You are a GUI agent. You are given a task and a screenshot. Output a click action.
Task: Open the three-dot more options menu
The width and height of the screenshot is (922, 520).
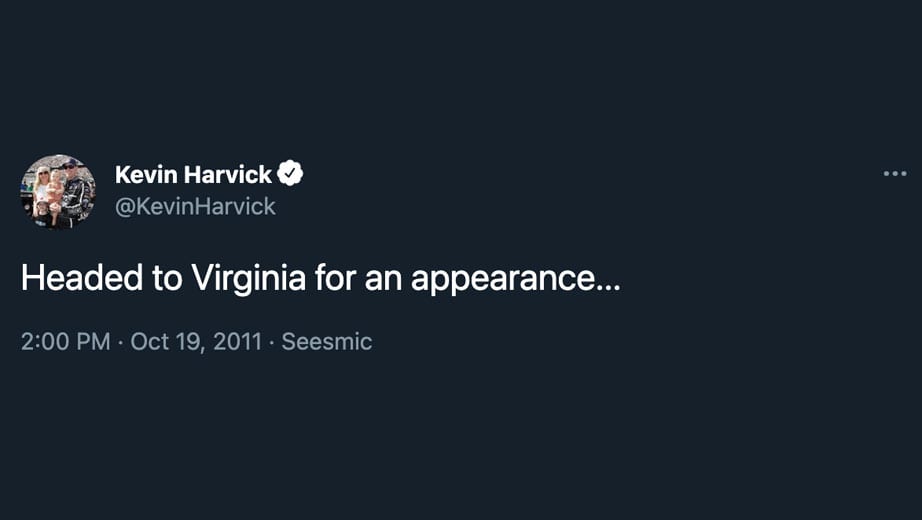coord(894,174)
